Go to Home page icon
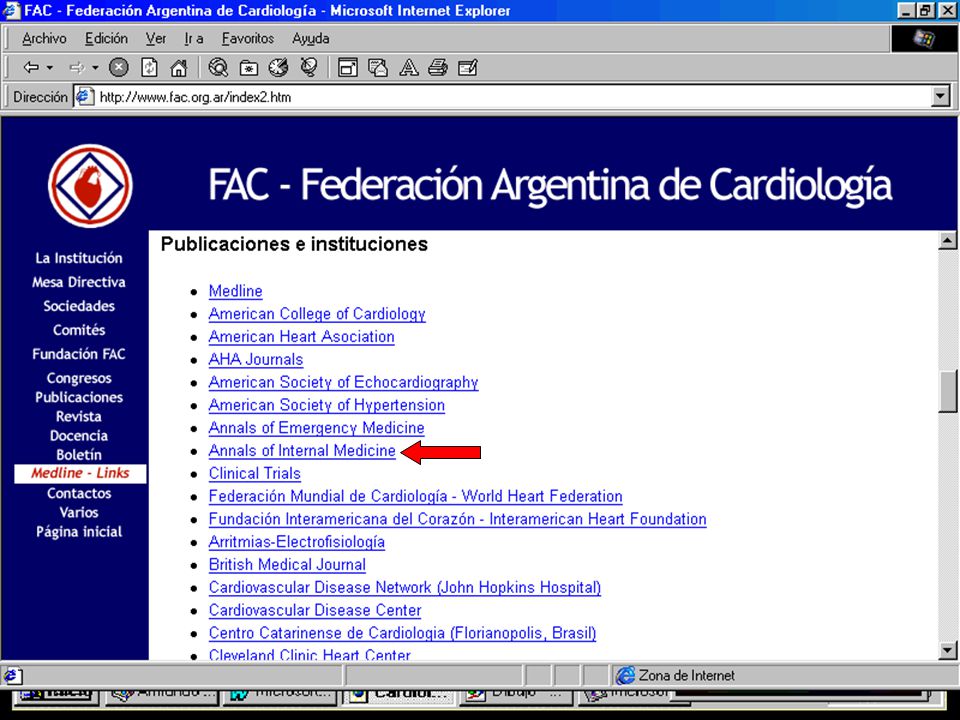Image resolution: width=960 pixels, height=720 pixels. tap(178, 67)
